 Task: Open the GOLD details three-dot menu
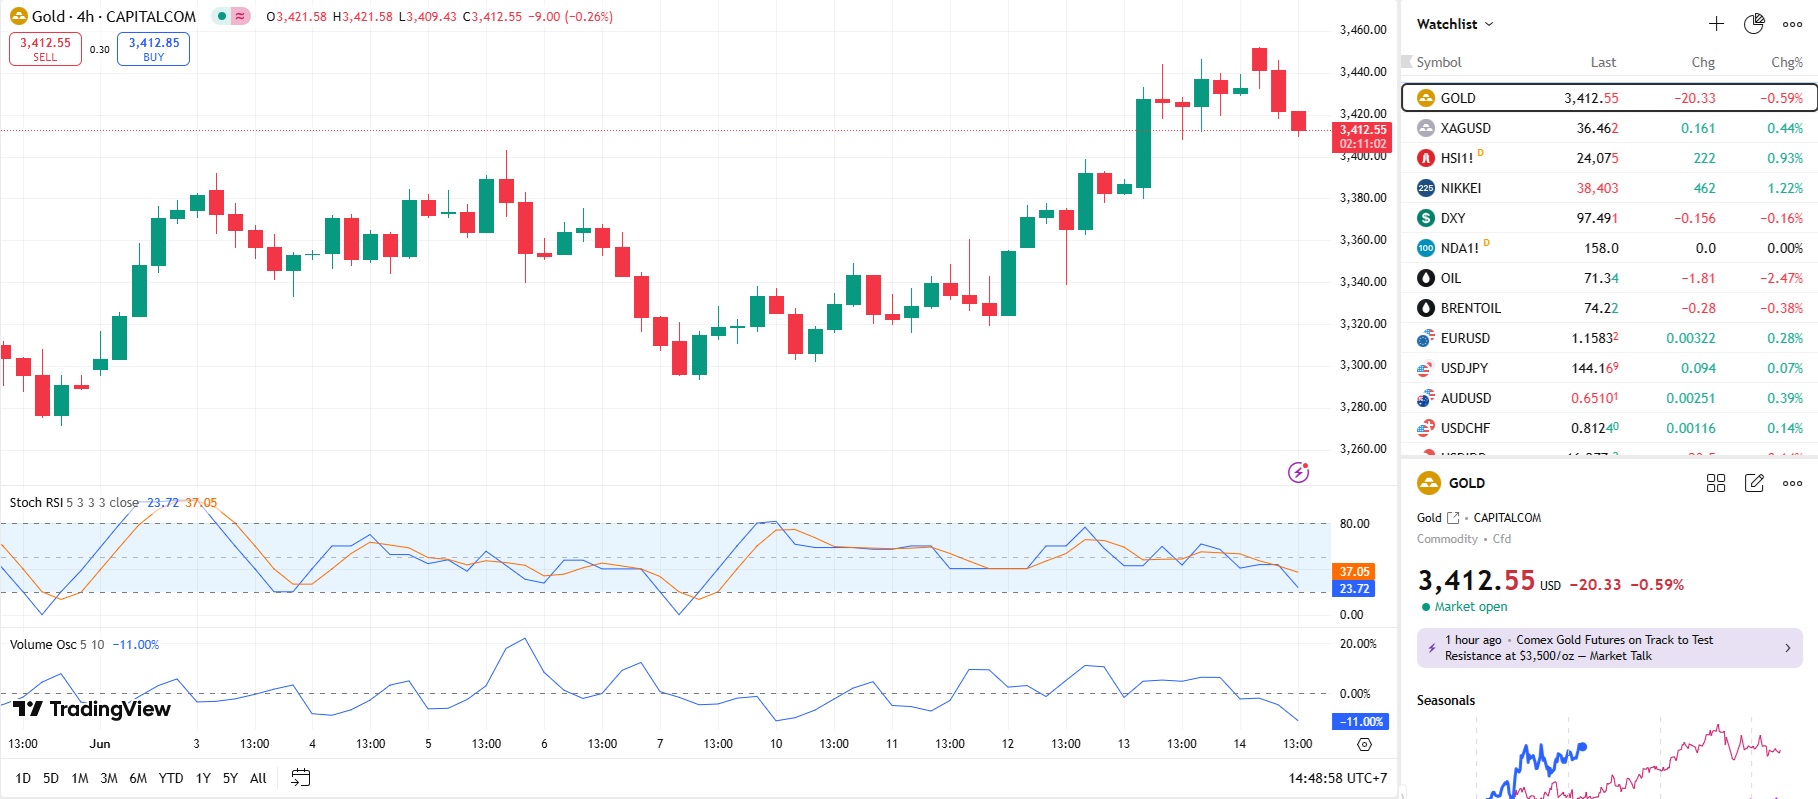point(1792,483)
